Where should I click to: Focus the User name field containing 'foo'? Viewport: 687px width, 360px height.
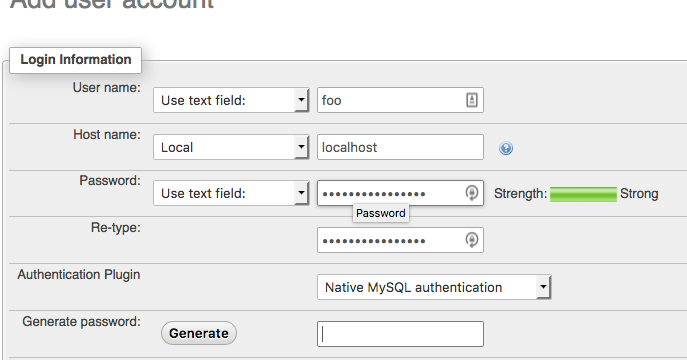pos(400,100)
